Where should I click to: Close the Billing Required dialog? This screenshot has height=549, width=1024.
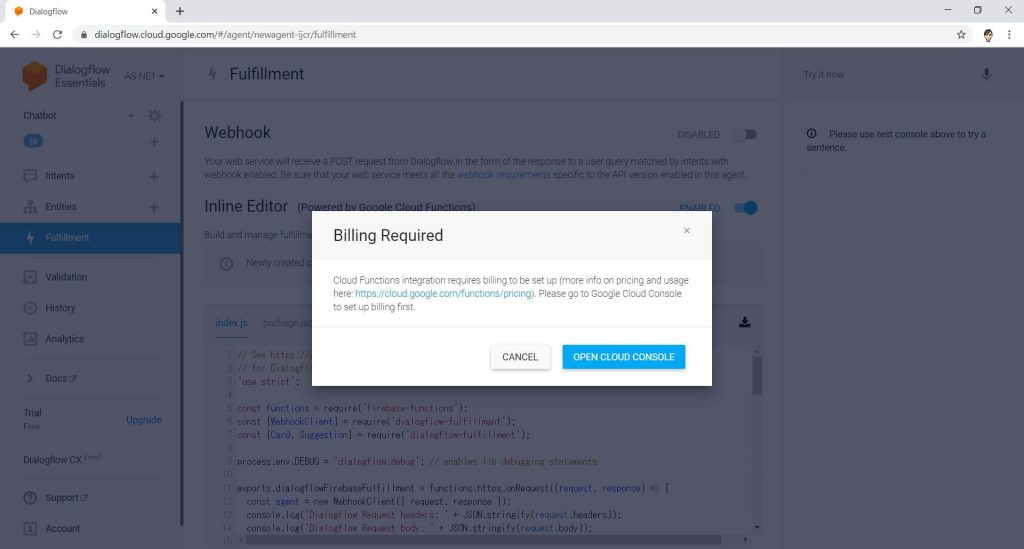(x=686, y=230)
